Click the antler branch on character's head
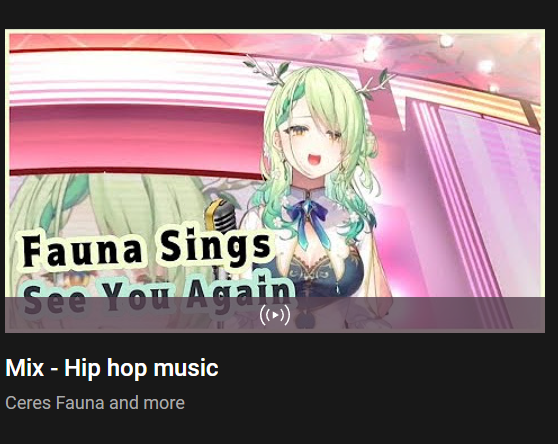The width and height of the screenshot is (558, 444). pyautogui.click(x=268, y=70)
